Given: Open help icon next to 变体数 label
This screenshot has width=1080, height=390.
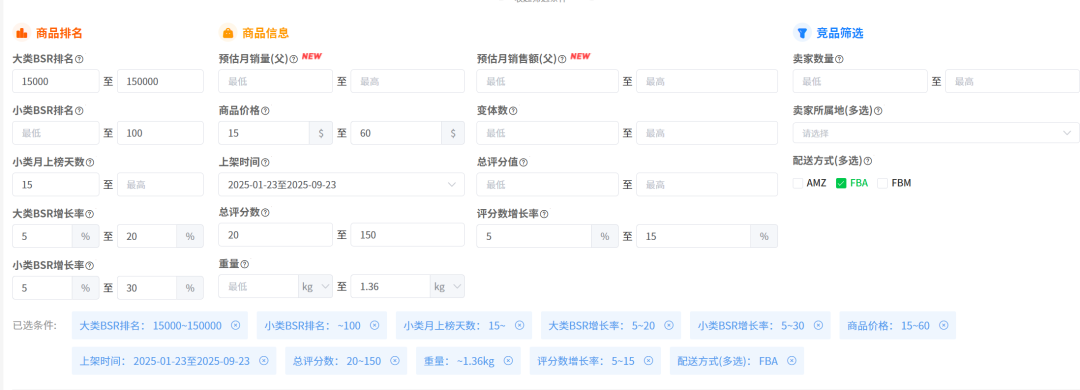Looking at the screenshot, I should click(x=513, y=110).
